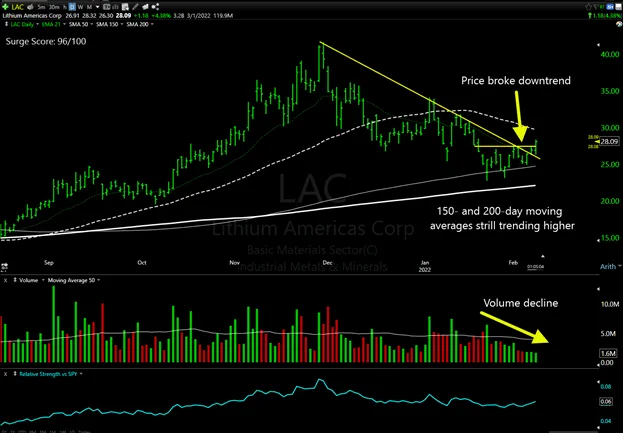Viewport: 623px width, 433px height.
Task: Click the small up arrow above Arith
Action: [543, 256]
